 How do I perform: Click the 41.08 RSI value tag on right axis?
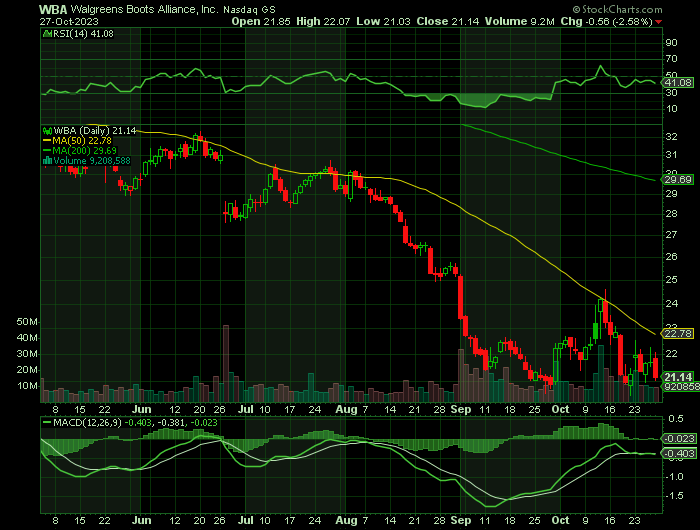point(678,83)
